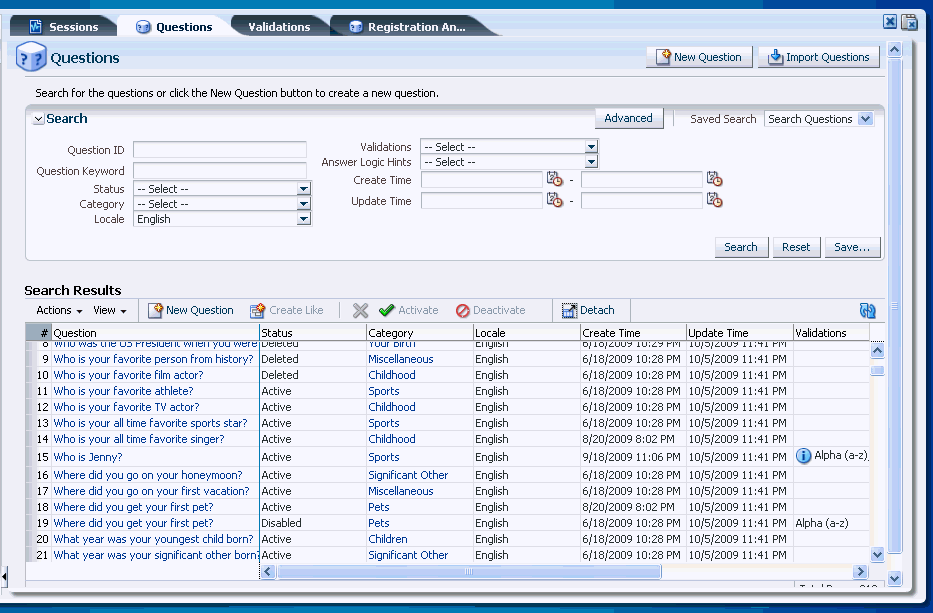The width and height of the screenshot is (933, 613).
Task: Click the refresh icon at the toolbar's right
Action: pos(867,310)
